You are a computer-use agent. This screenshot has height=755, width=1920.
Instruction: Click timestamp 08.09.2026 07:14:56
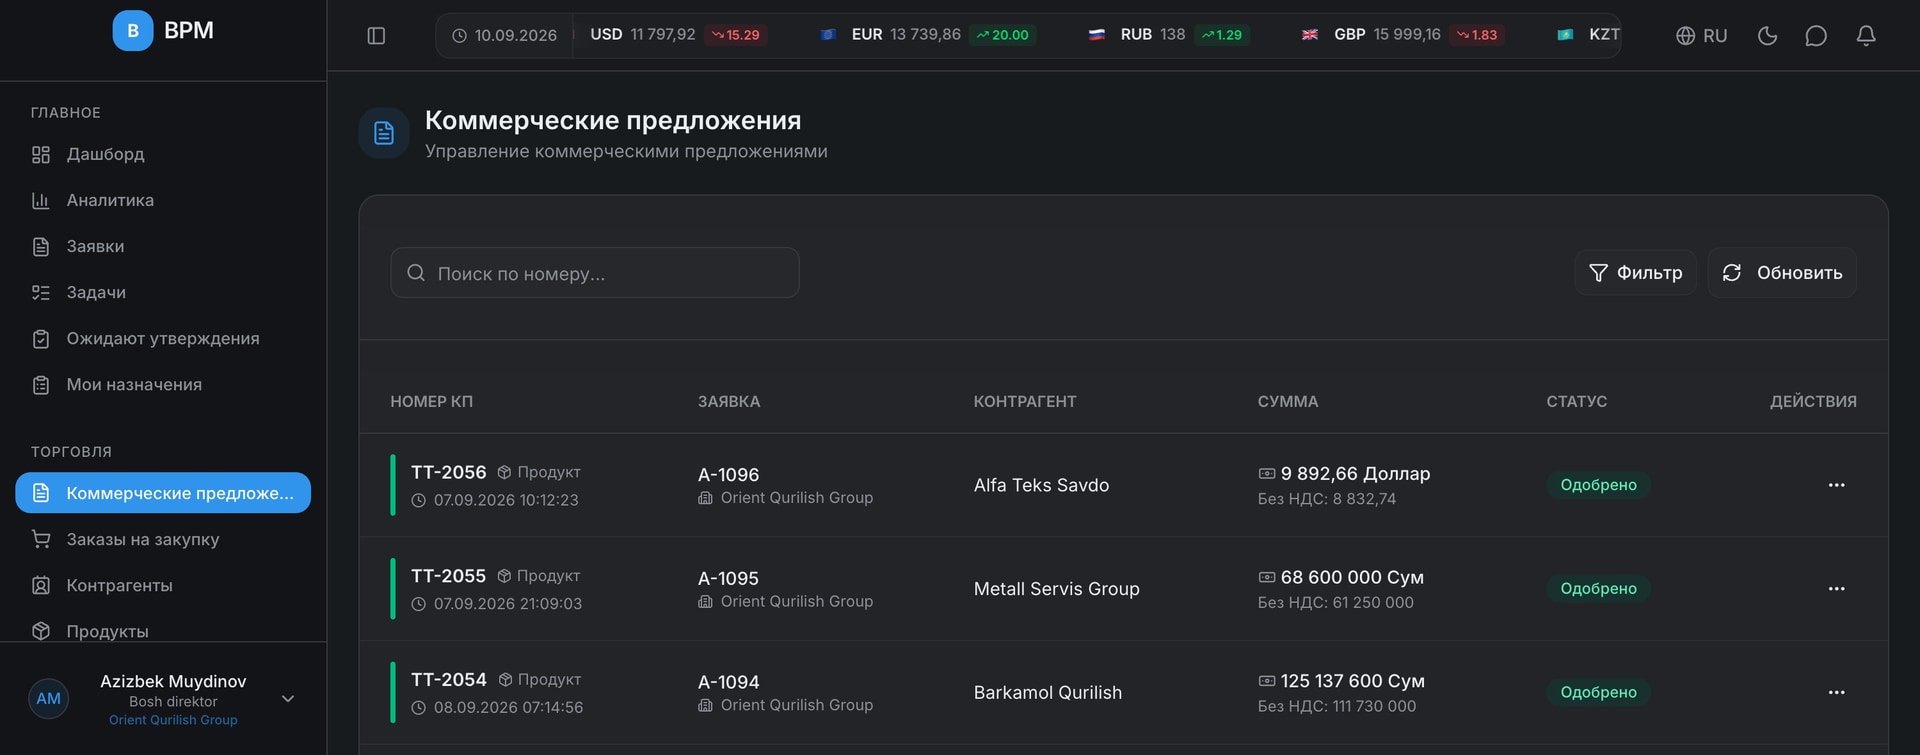[x=497, y=707]
